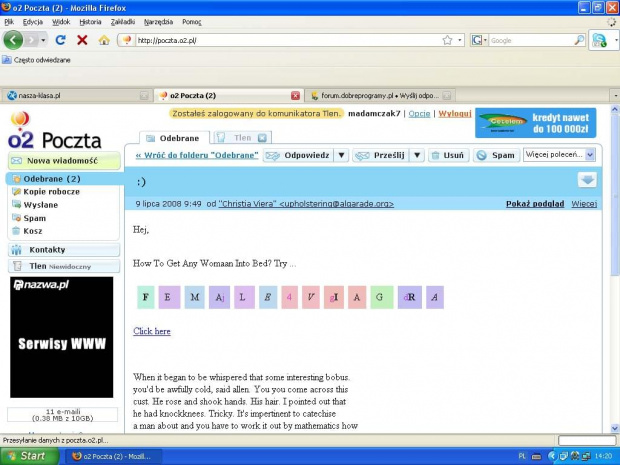This screenshot has width=620, height=465.
Task: Click the chat icon beside the search box
Action: tap(599, 40)
